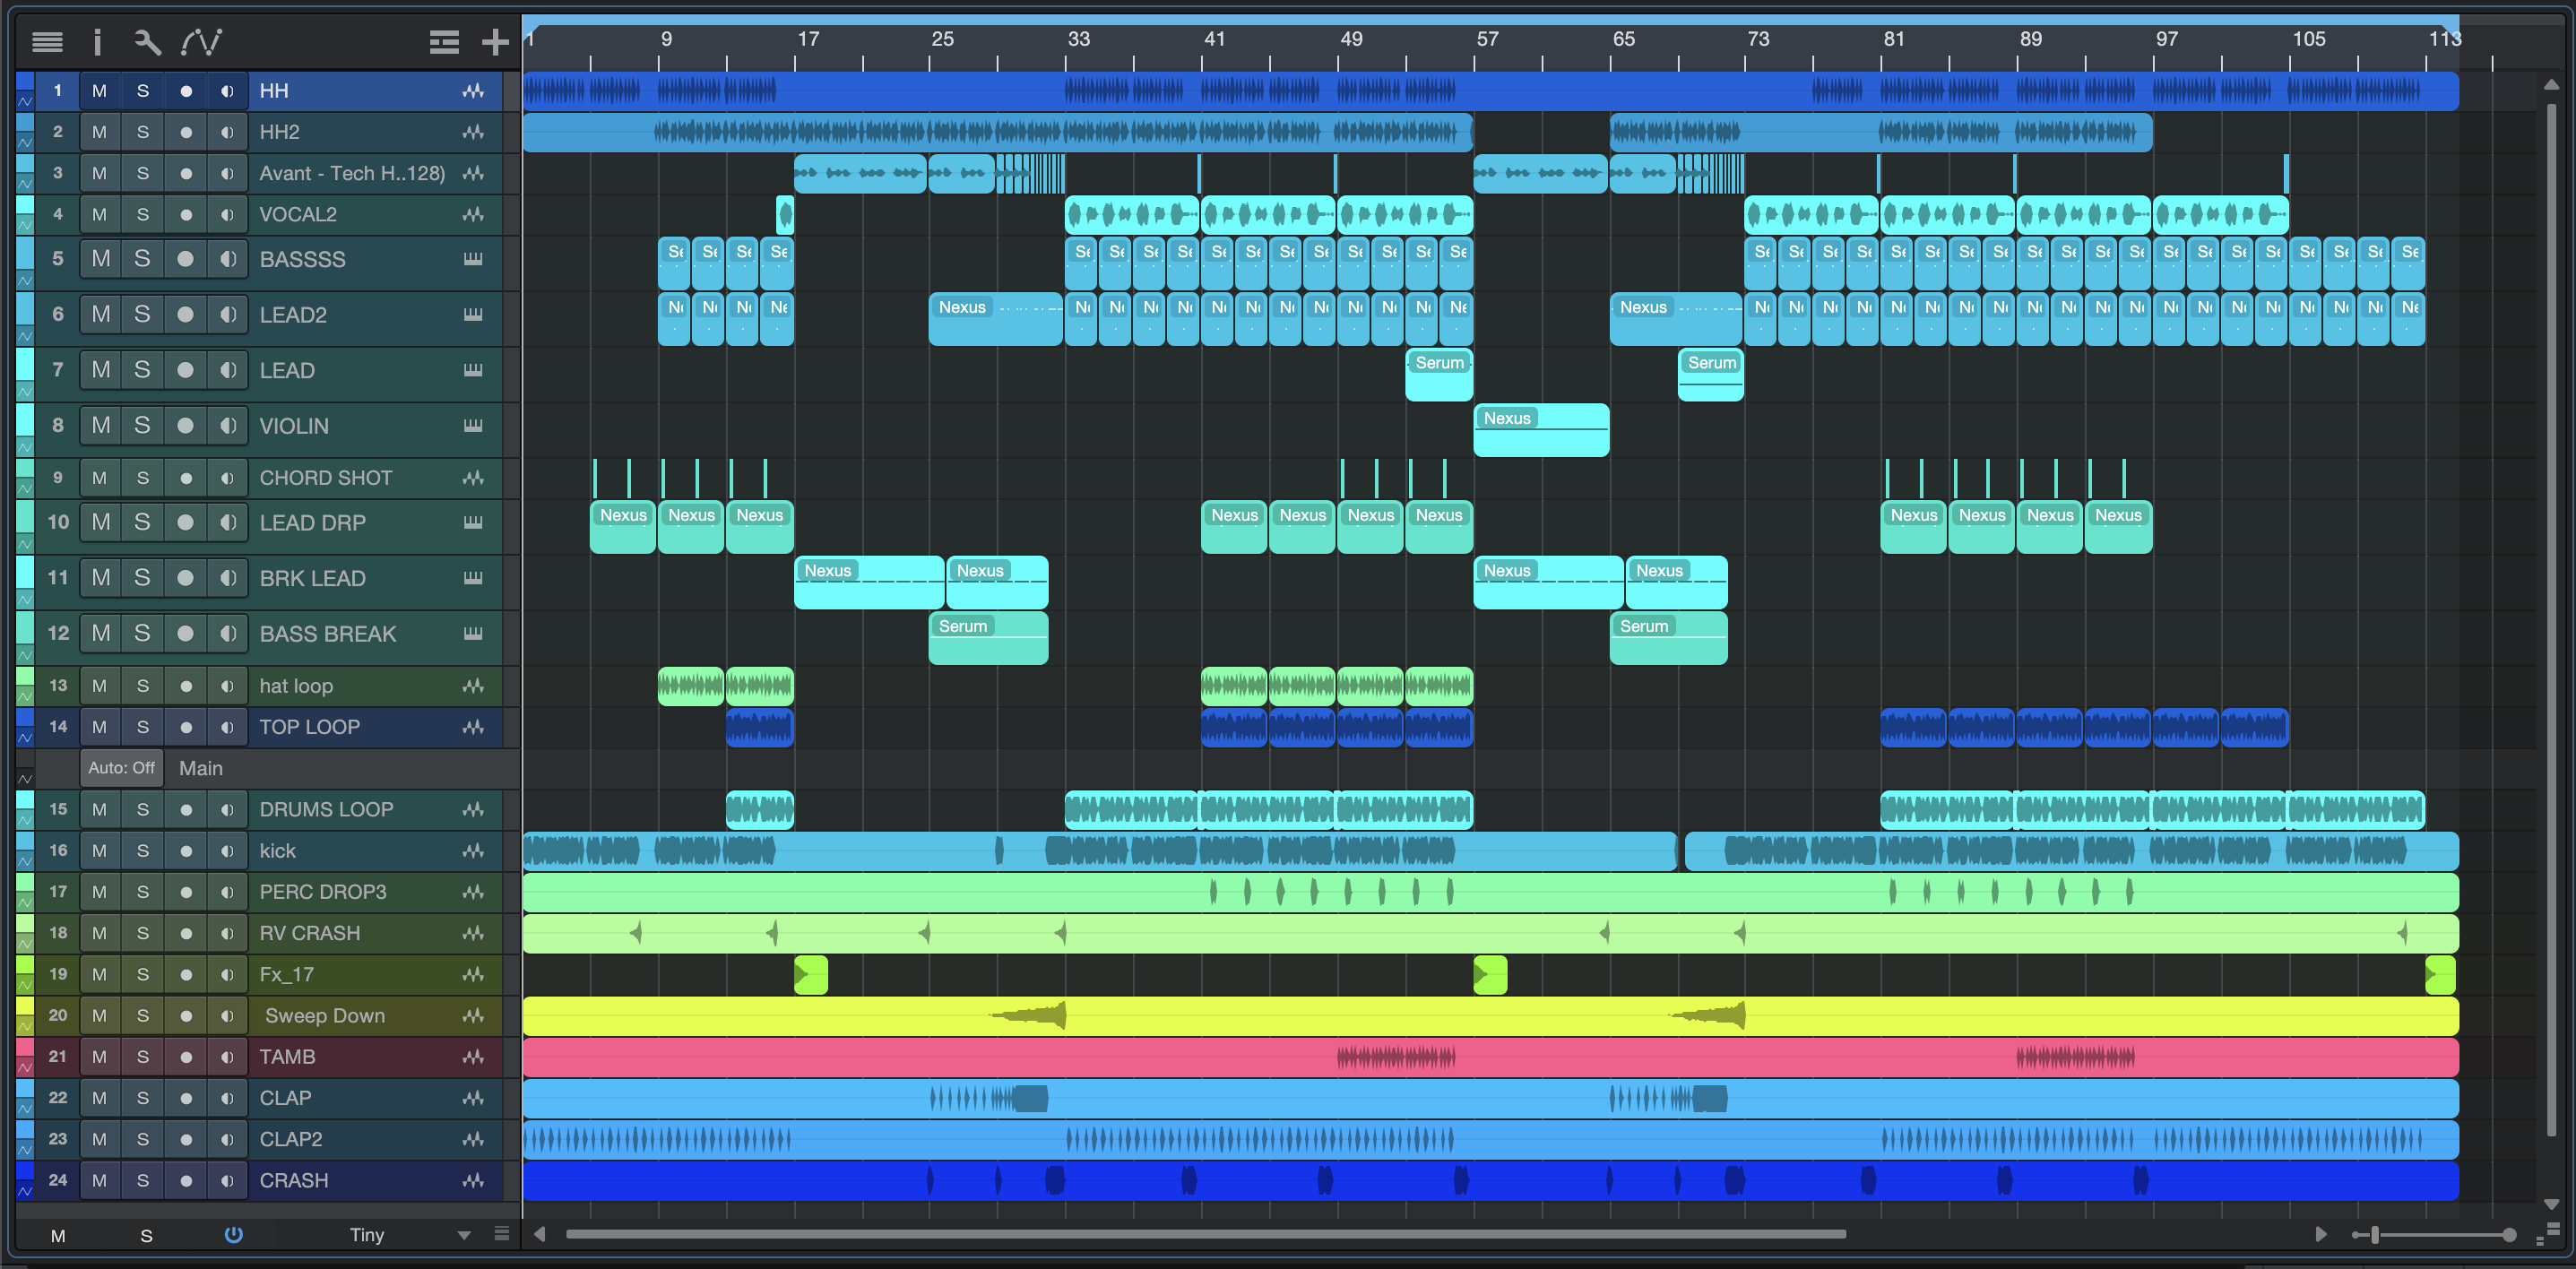Click bar 33 on the timeline ruler

[1078, 39]
